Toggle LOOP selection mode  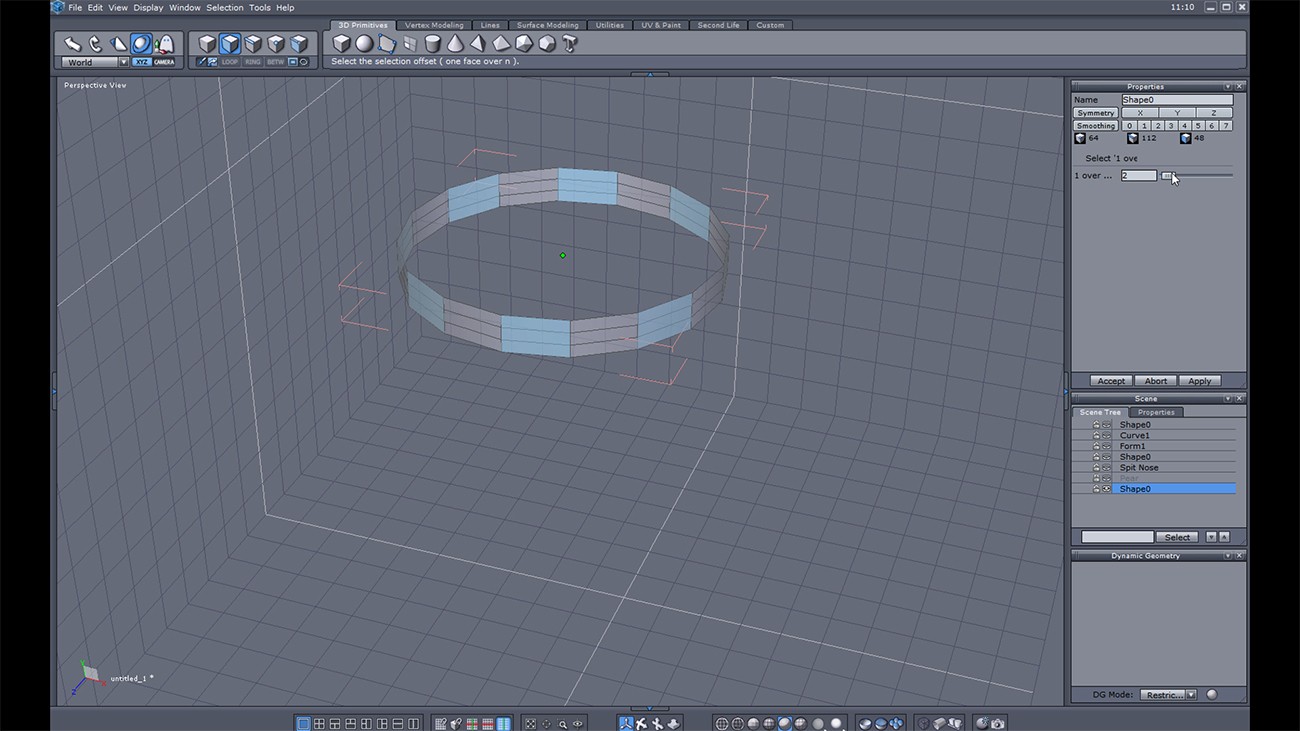230,62
